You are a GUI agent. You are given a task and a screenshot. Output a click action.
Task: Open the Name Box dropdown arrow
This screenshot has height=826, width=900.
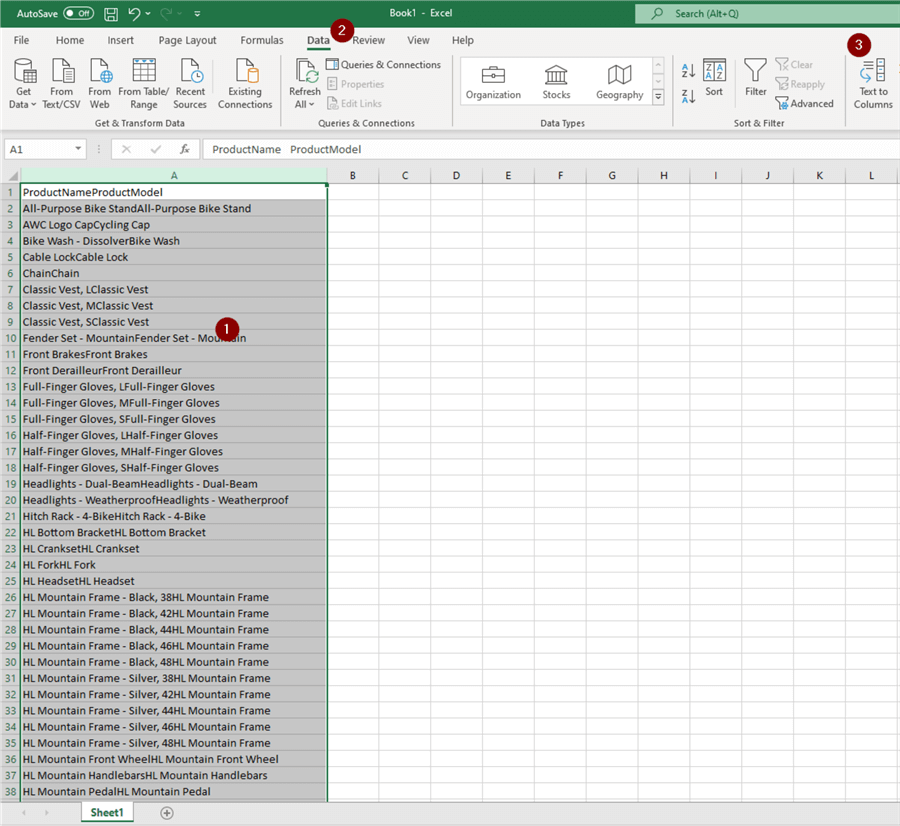[78, 149]
